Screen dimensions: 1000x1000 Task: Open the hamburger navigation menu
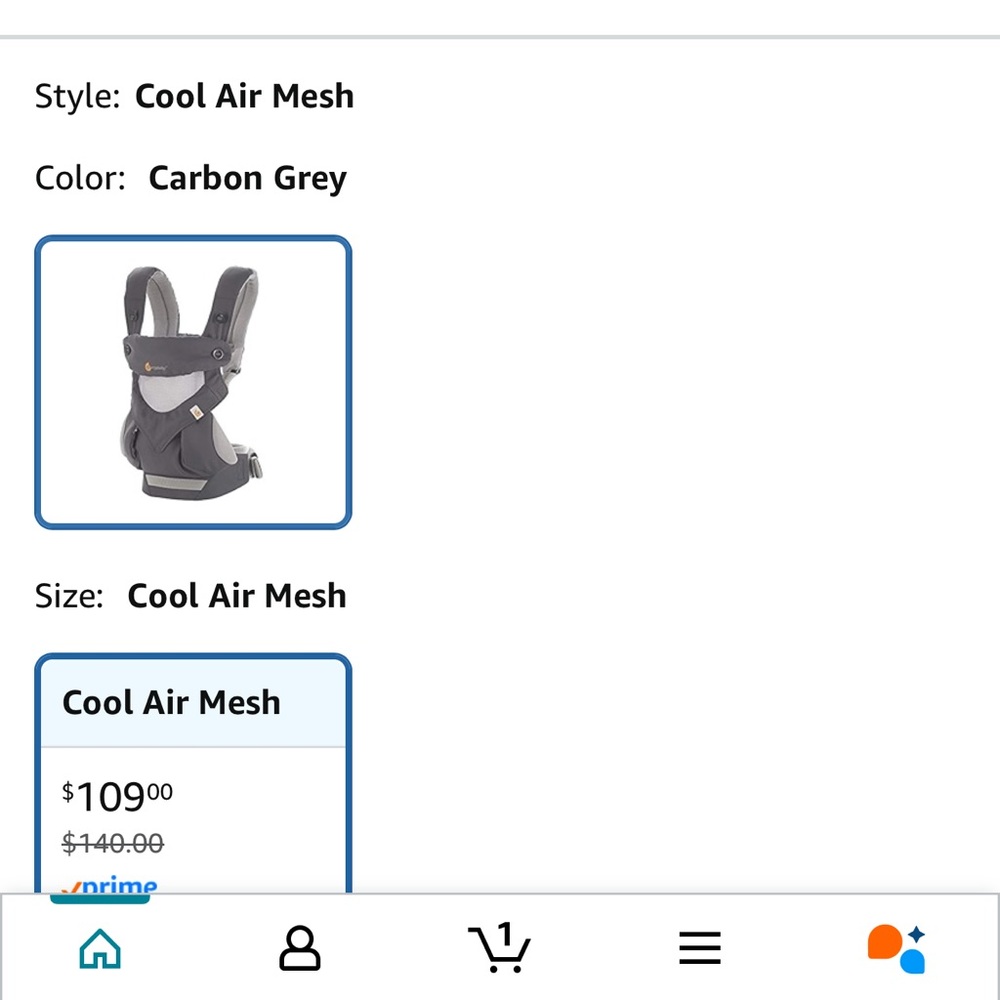tap(700, 947)
